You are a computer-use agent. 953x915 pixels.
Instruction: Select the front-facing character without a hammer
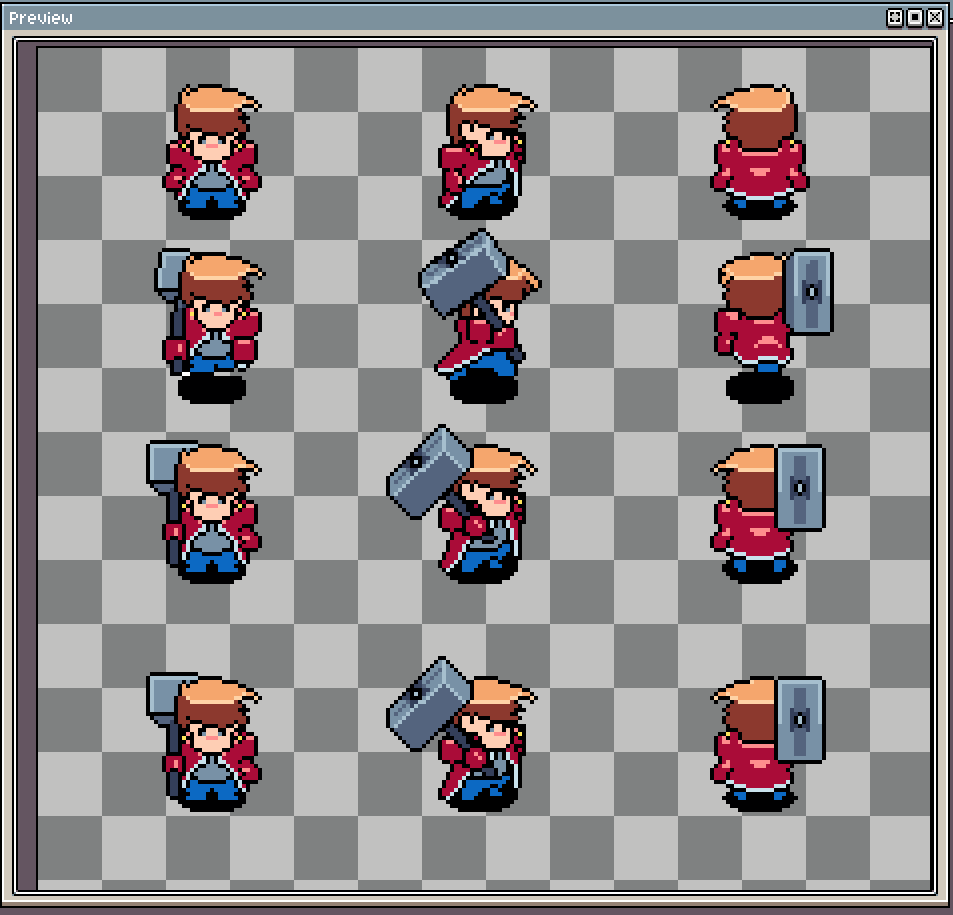click(x=212, y=152)
